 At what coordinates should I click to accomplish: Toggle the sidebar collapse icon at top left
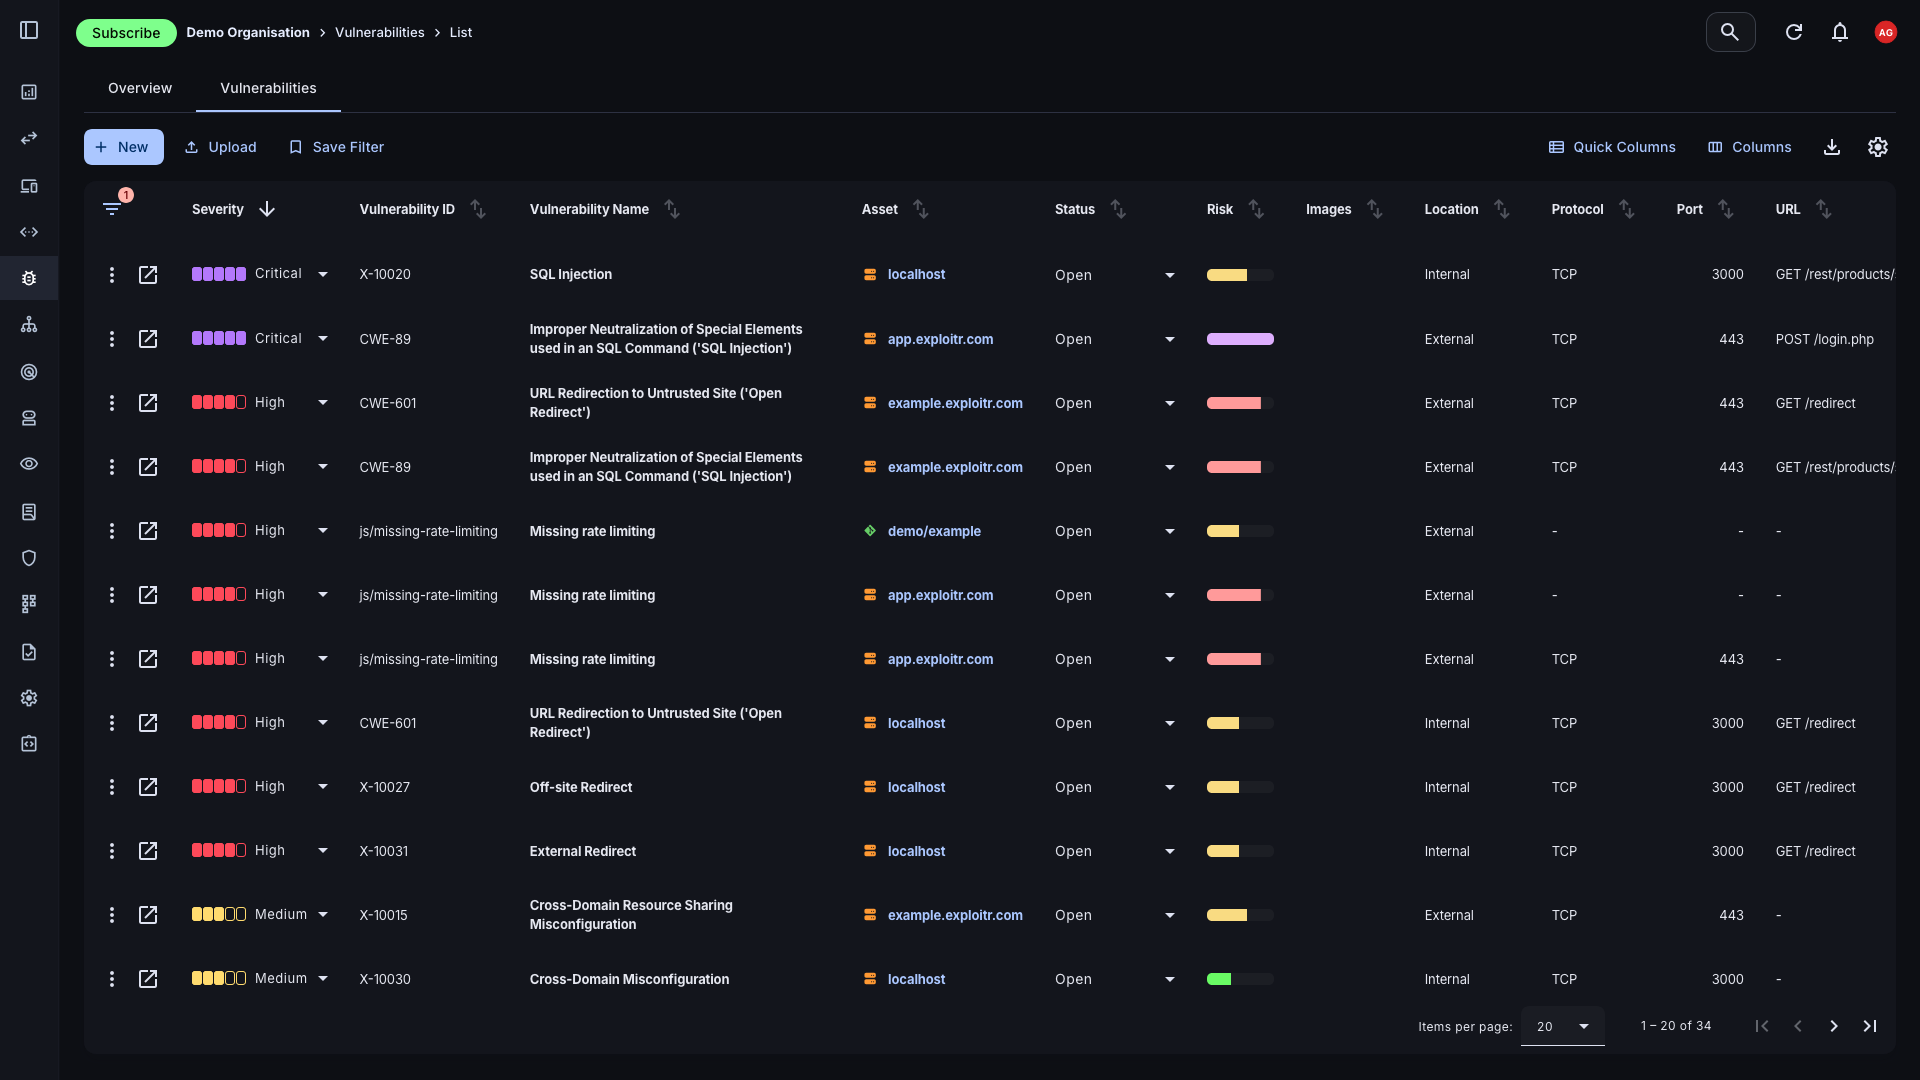[x=29, y=30]
